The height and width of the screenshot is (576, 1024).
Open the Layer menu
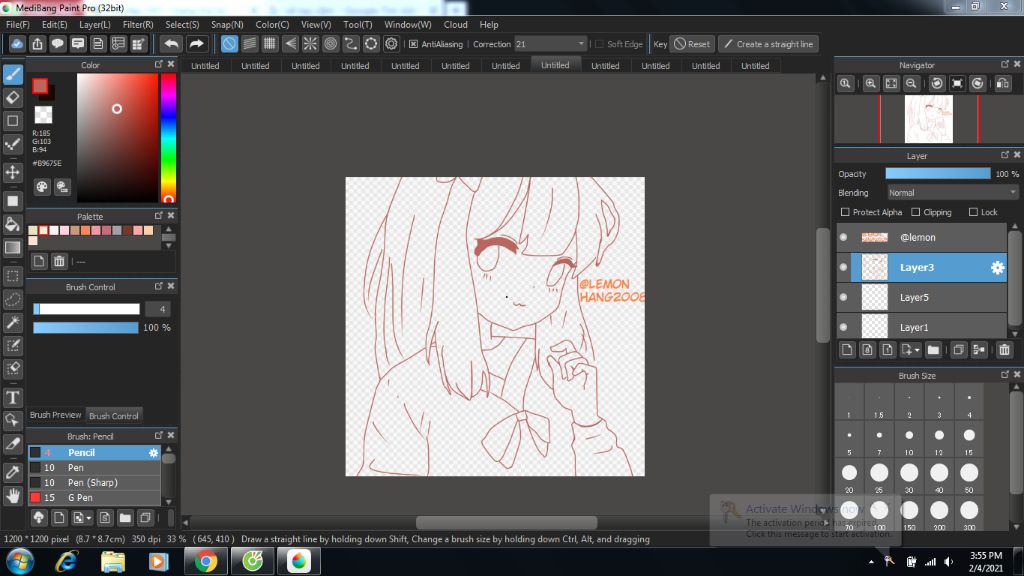click(x=95, y=25)
